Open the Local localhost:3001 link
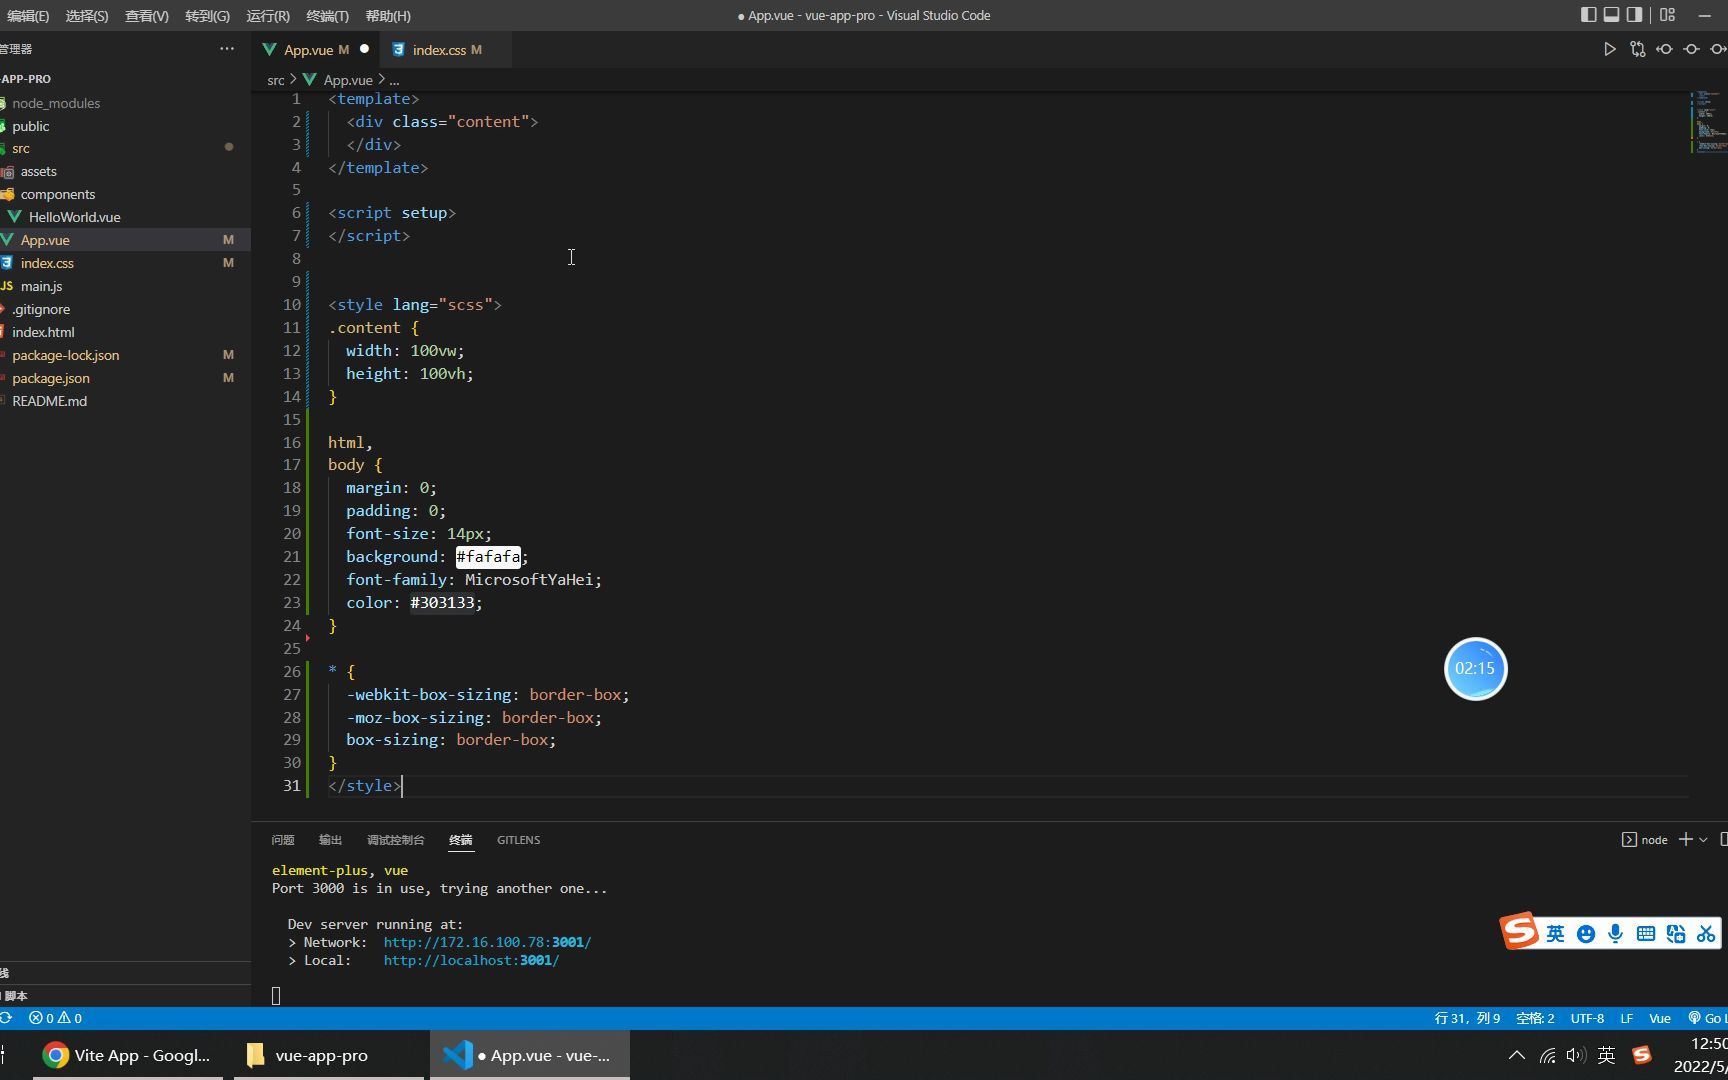This screenshot has height=1080, width=1728. (471, 960)
